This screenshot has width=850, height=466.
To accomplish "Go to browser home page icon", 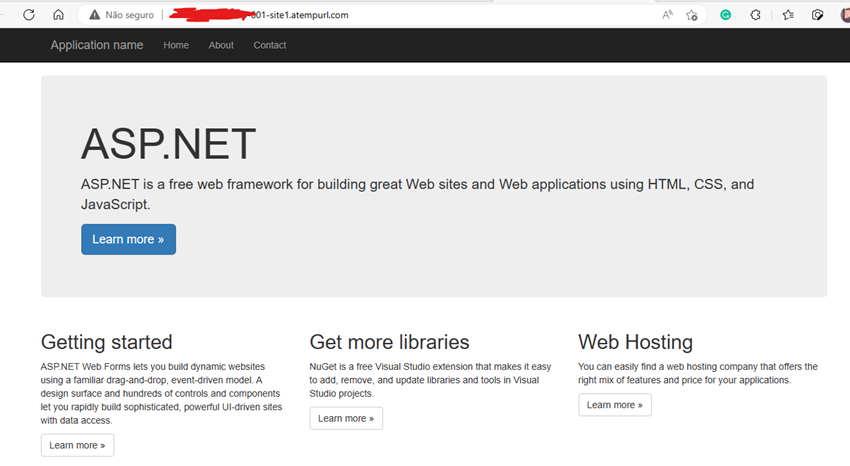I will pyautogui.click(x=59, y=15).
